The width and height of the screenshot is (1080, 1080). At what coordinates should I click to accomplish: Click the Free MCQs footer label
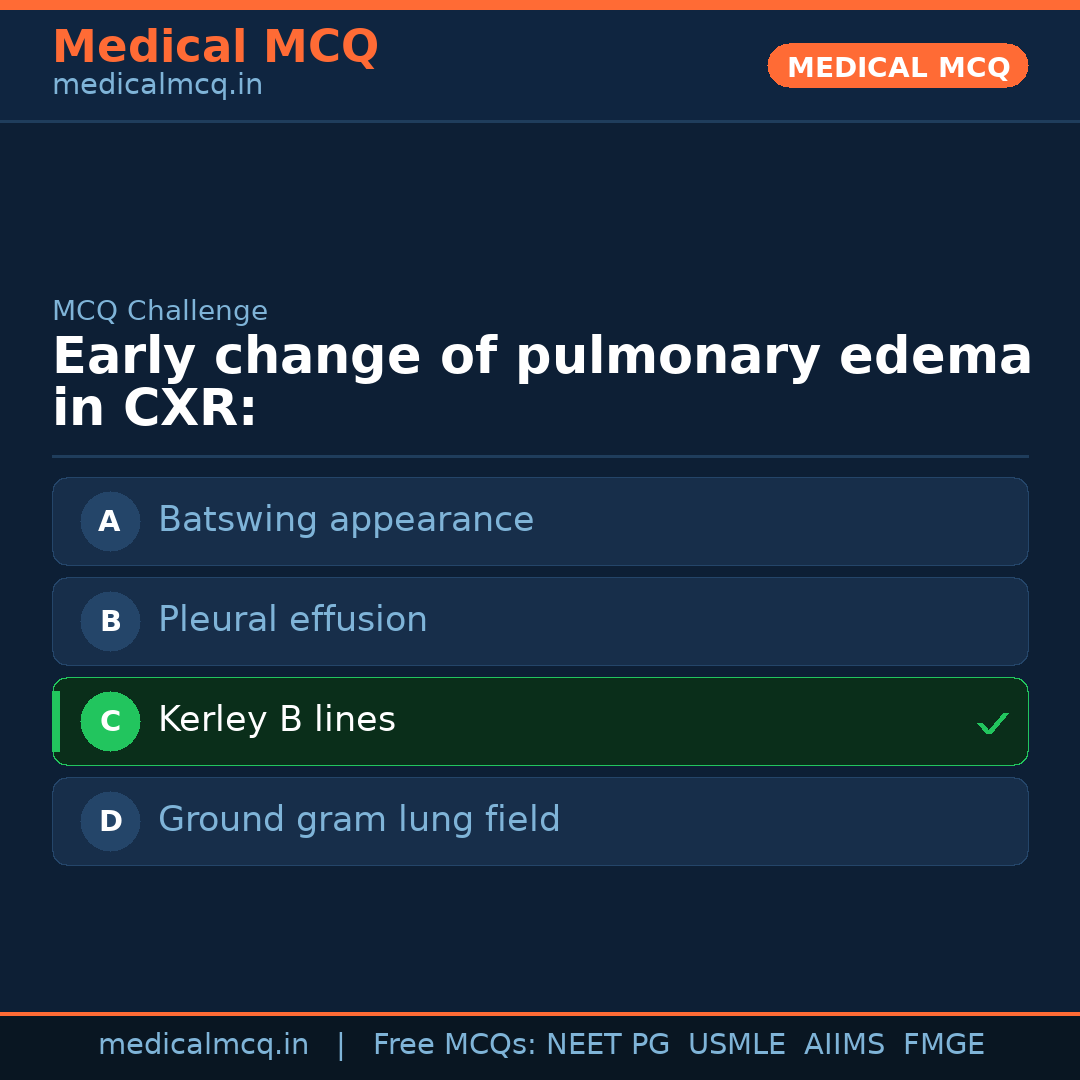pos(455,1045)
